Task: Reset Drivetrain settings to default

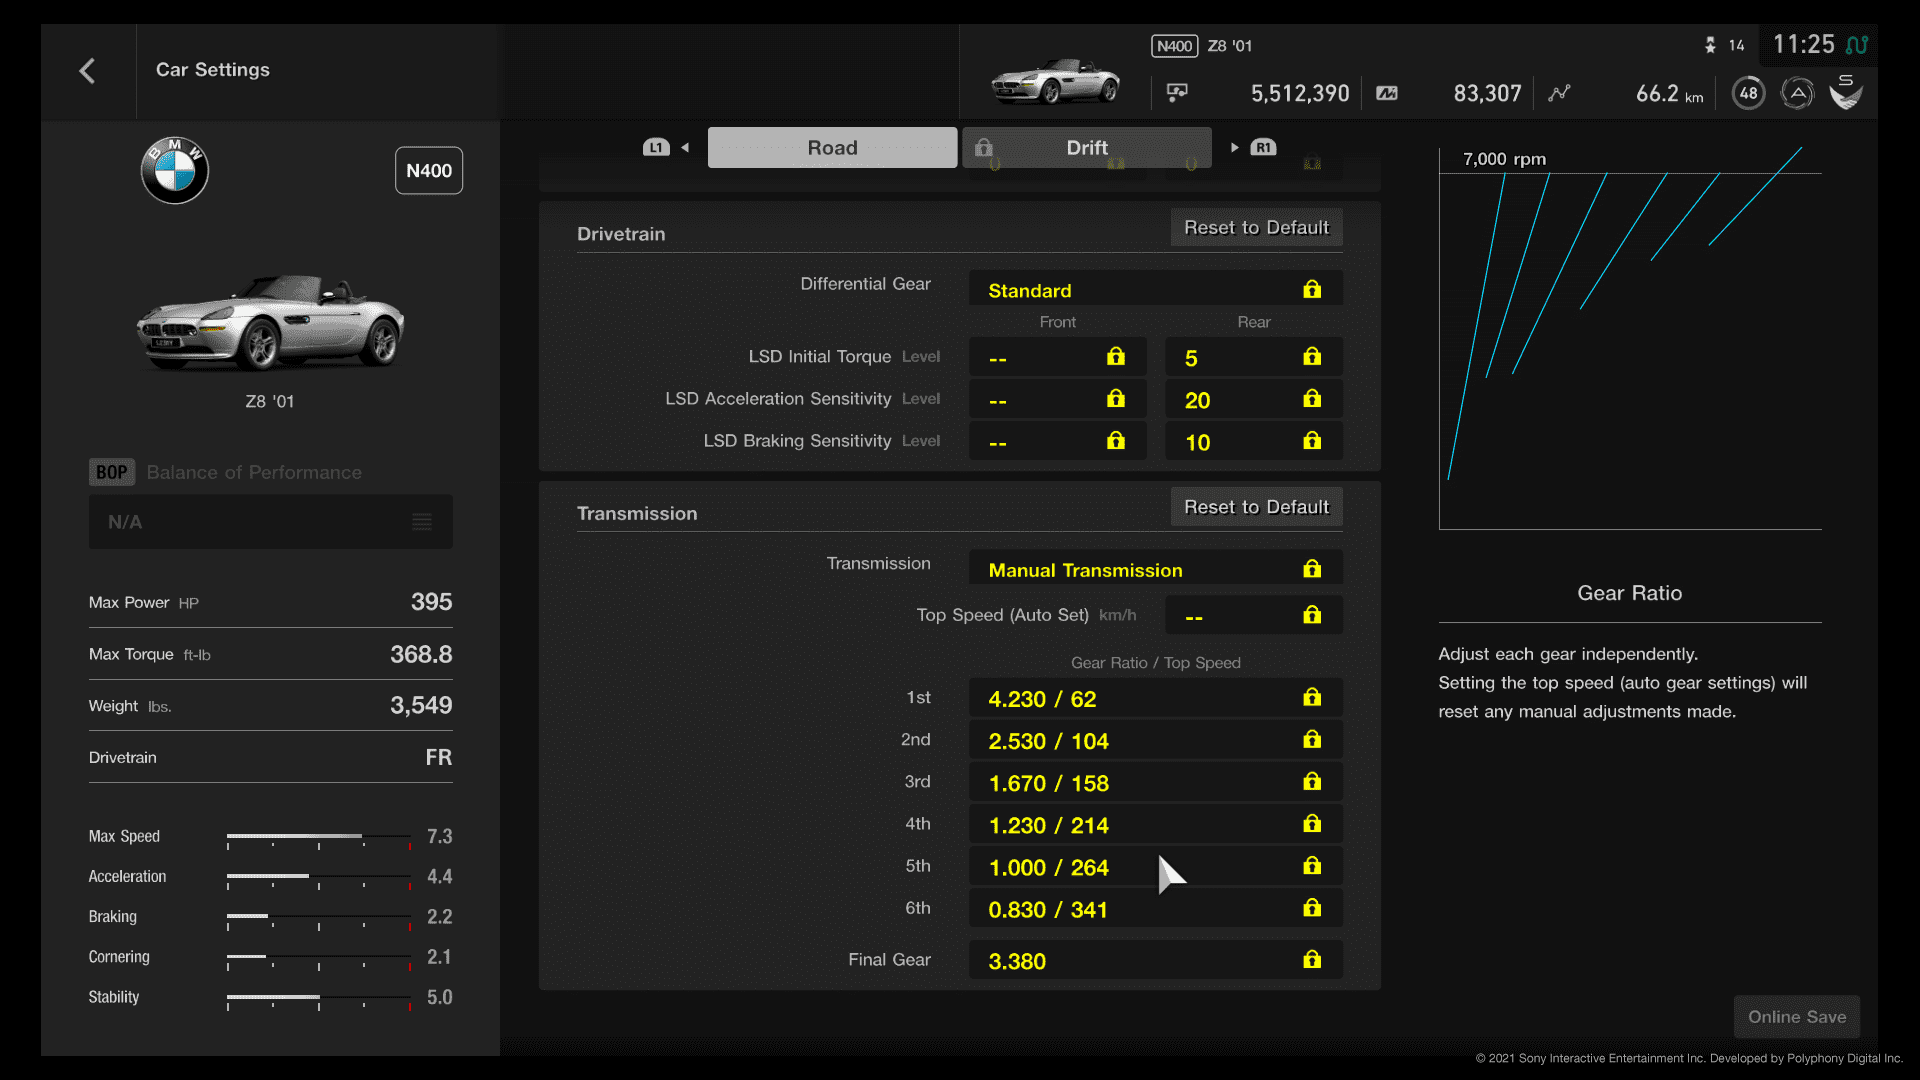Action: tap(1256, 227)
